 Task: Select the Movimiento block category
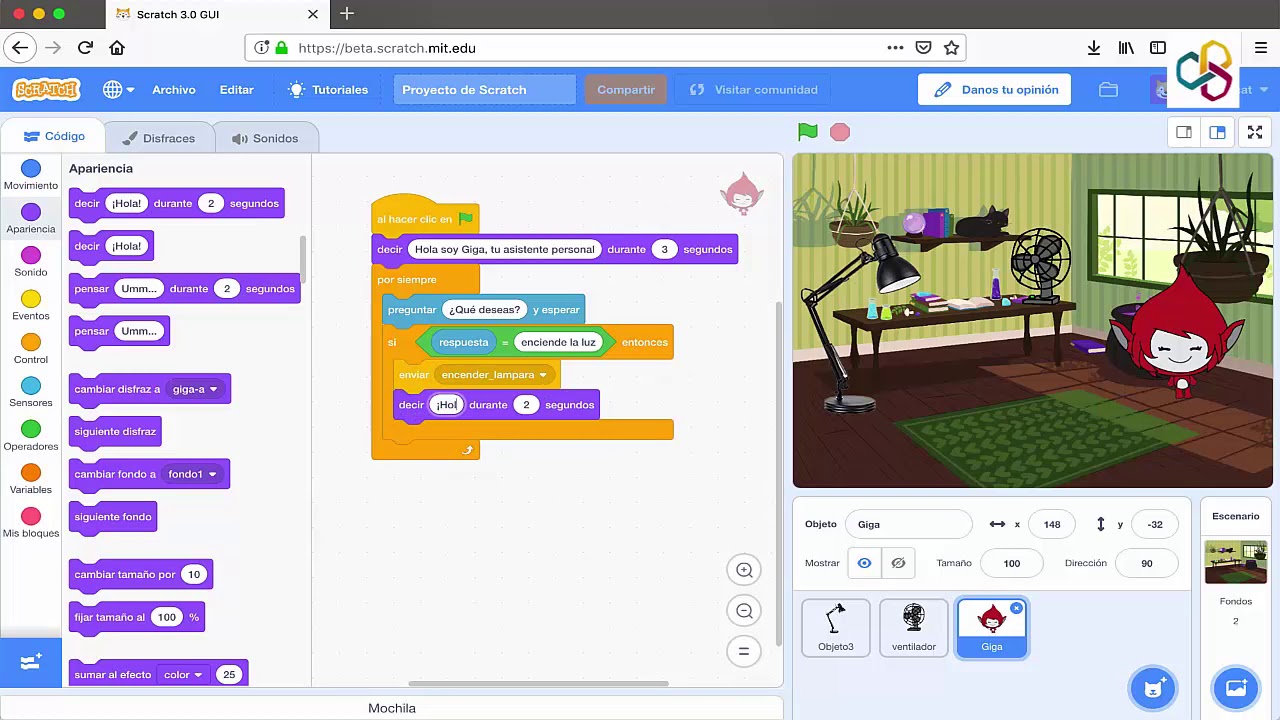coord(31,176)
